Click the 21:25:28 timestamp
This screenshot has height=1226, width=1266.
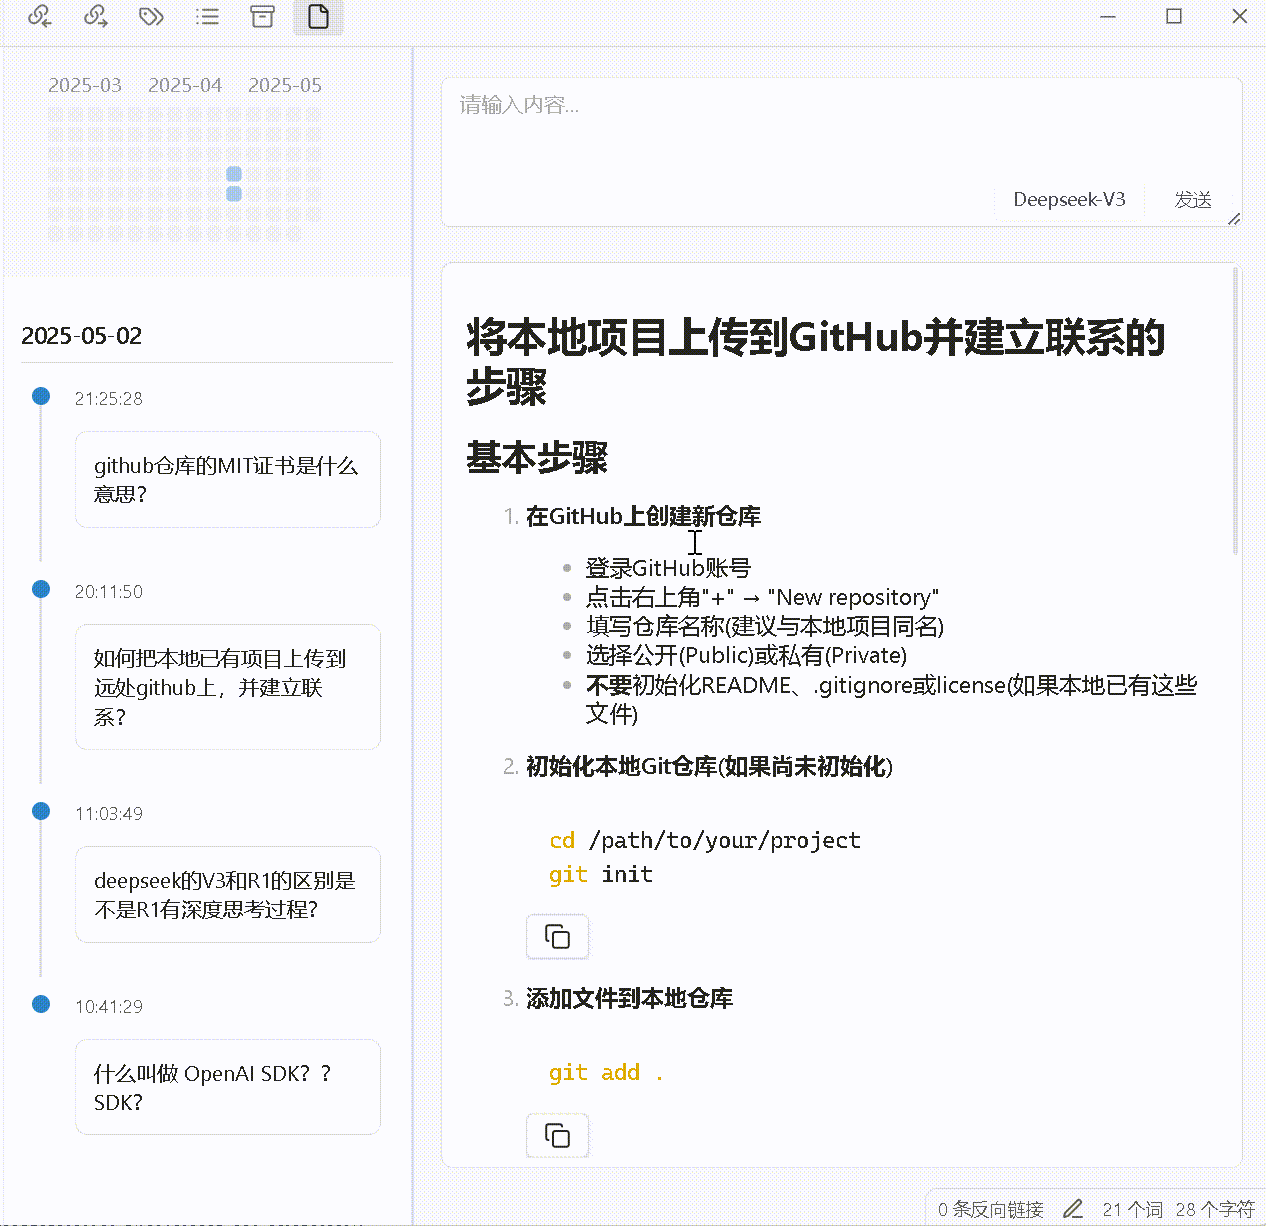(109, 399)
